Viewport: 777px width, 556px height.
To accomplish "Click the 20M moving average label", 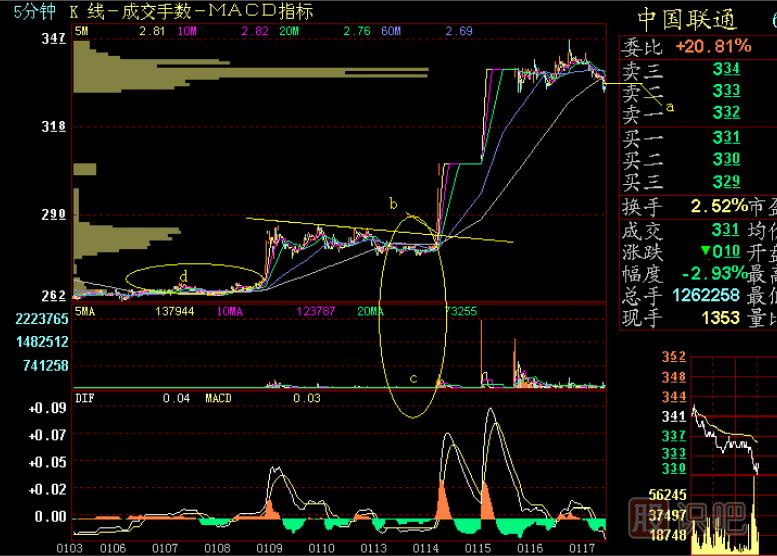I will 289,32.
